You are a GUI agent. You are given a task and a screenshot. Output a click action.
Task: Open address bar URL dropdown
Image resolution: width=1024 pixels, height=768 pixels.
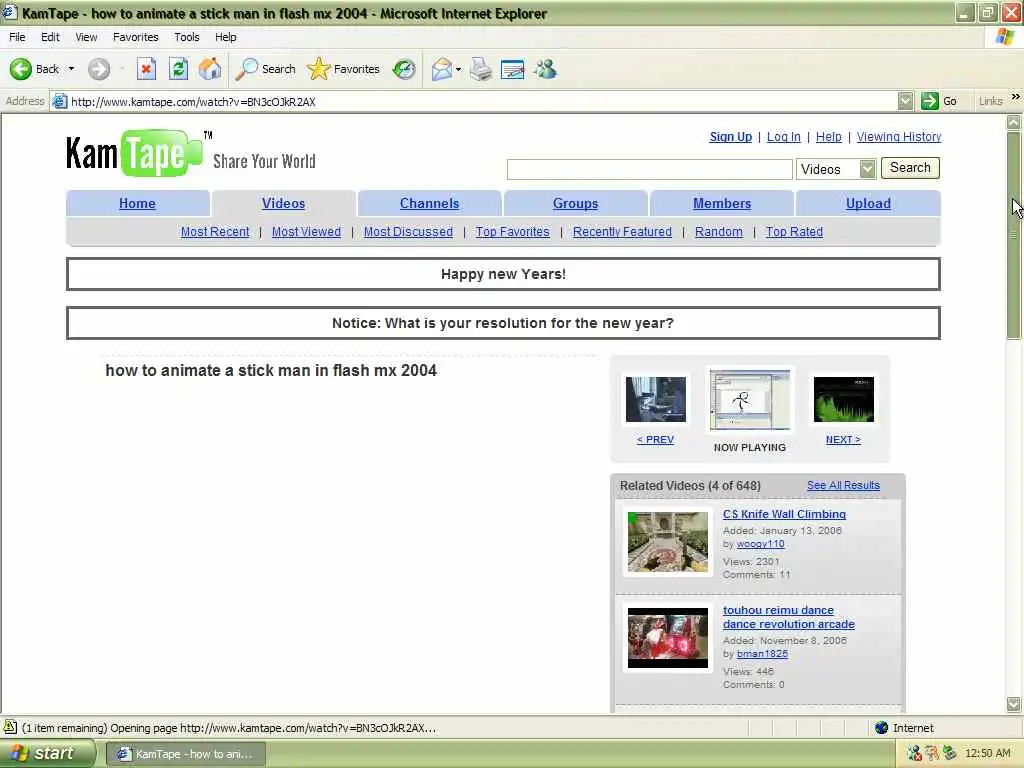905,101
